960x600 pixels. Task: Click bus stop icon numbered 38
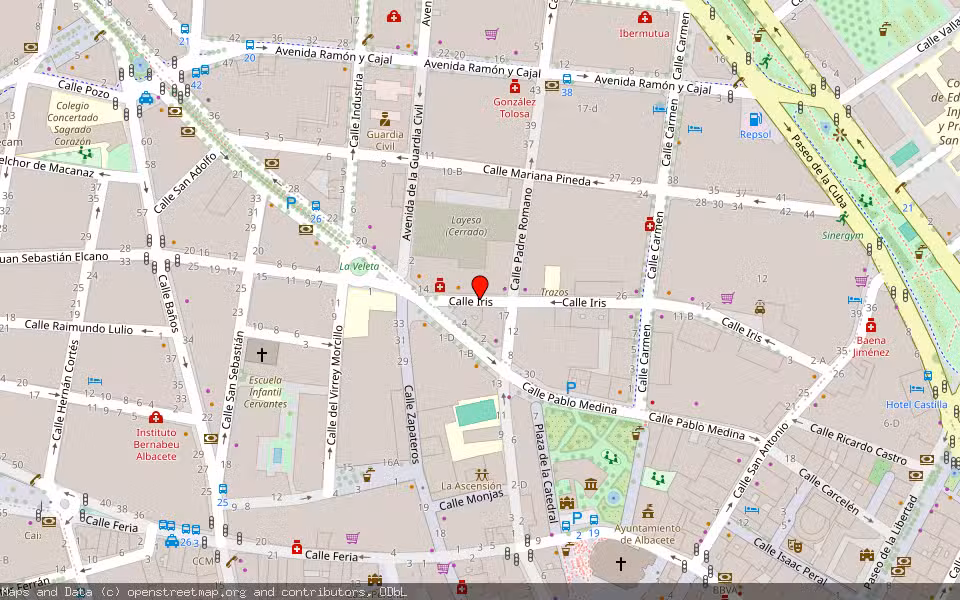pyautogui.click(x=567, y=79)
